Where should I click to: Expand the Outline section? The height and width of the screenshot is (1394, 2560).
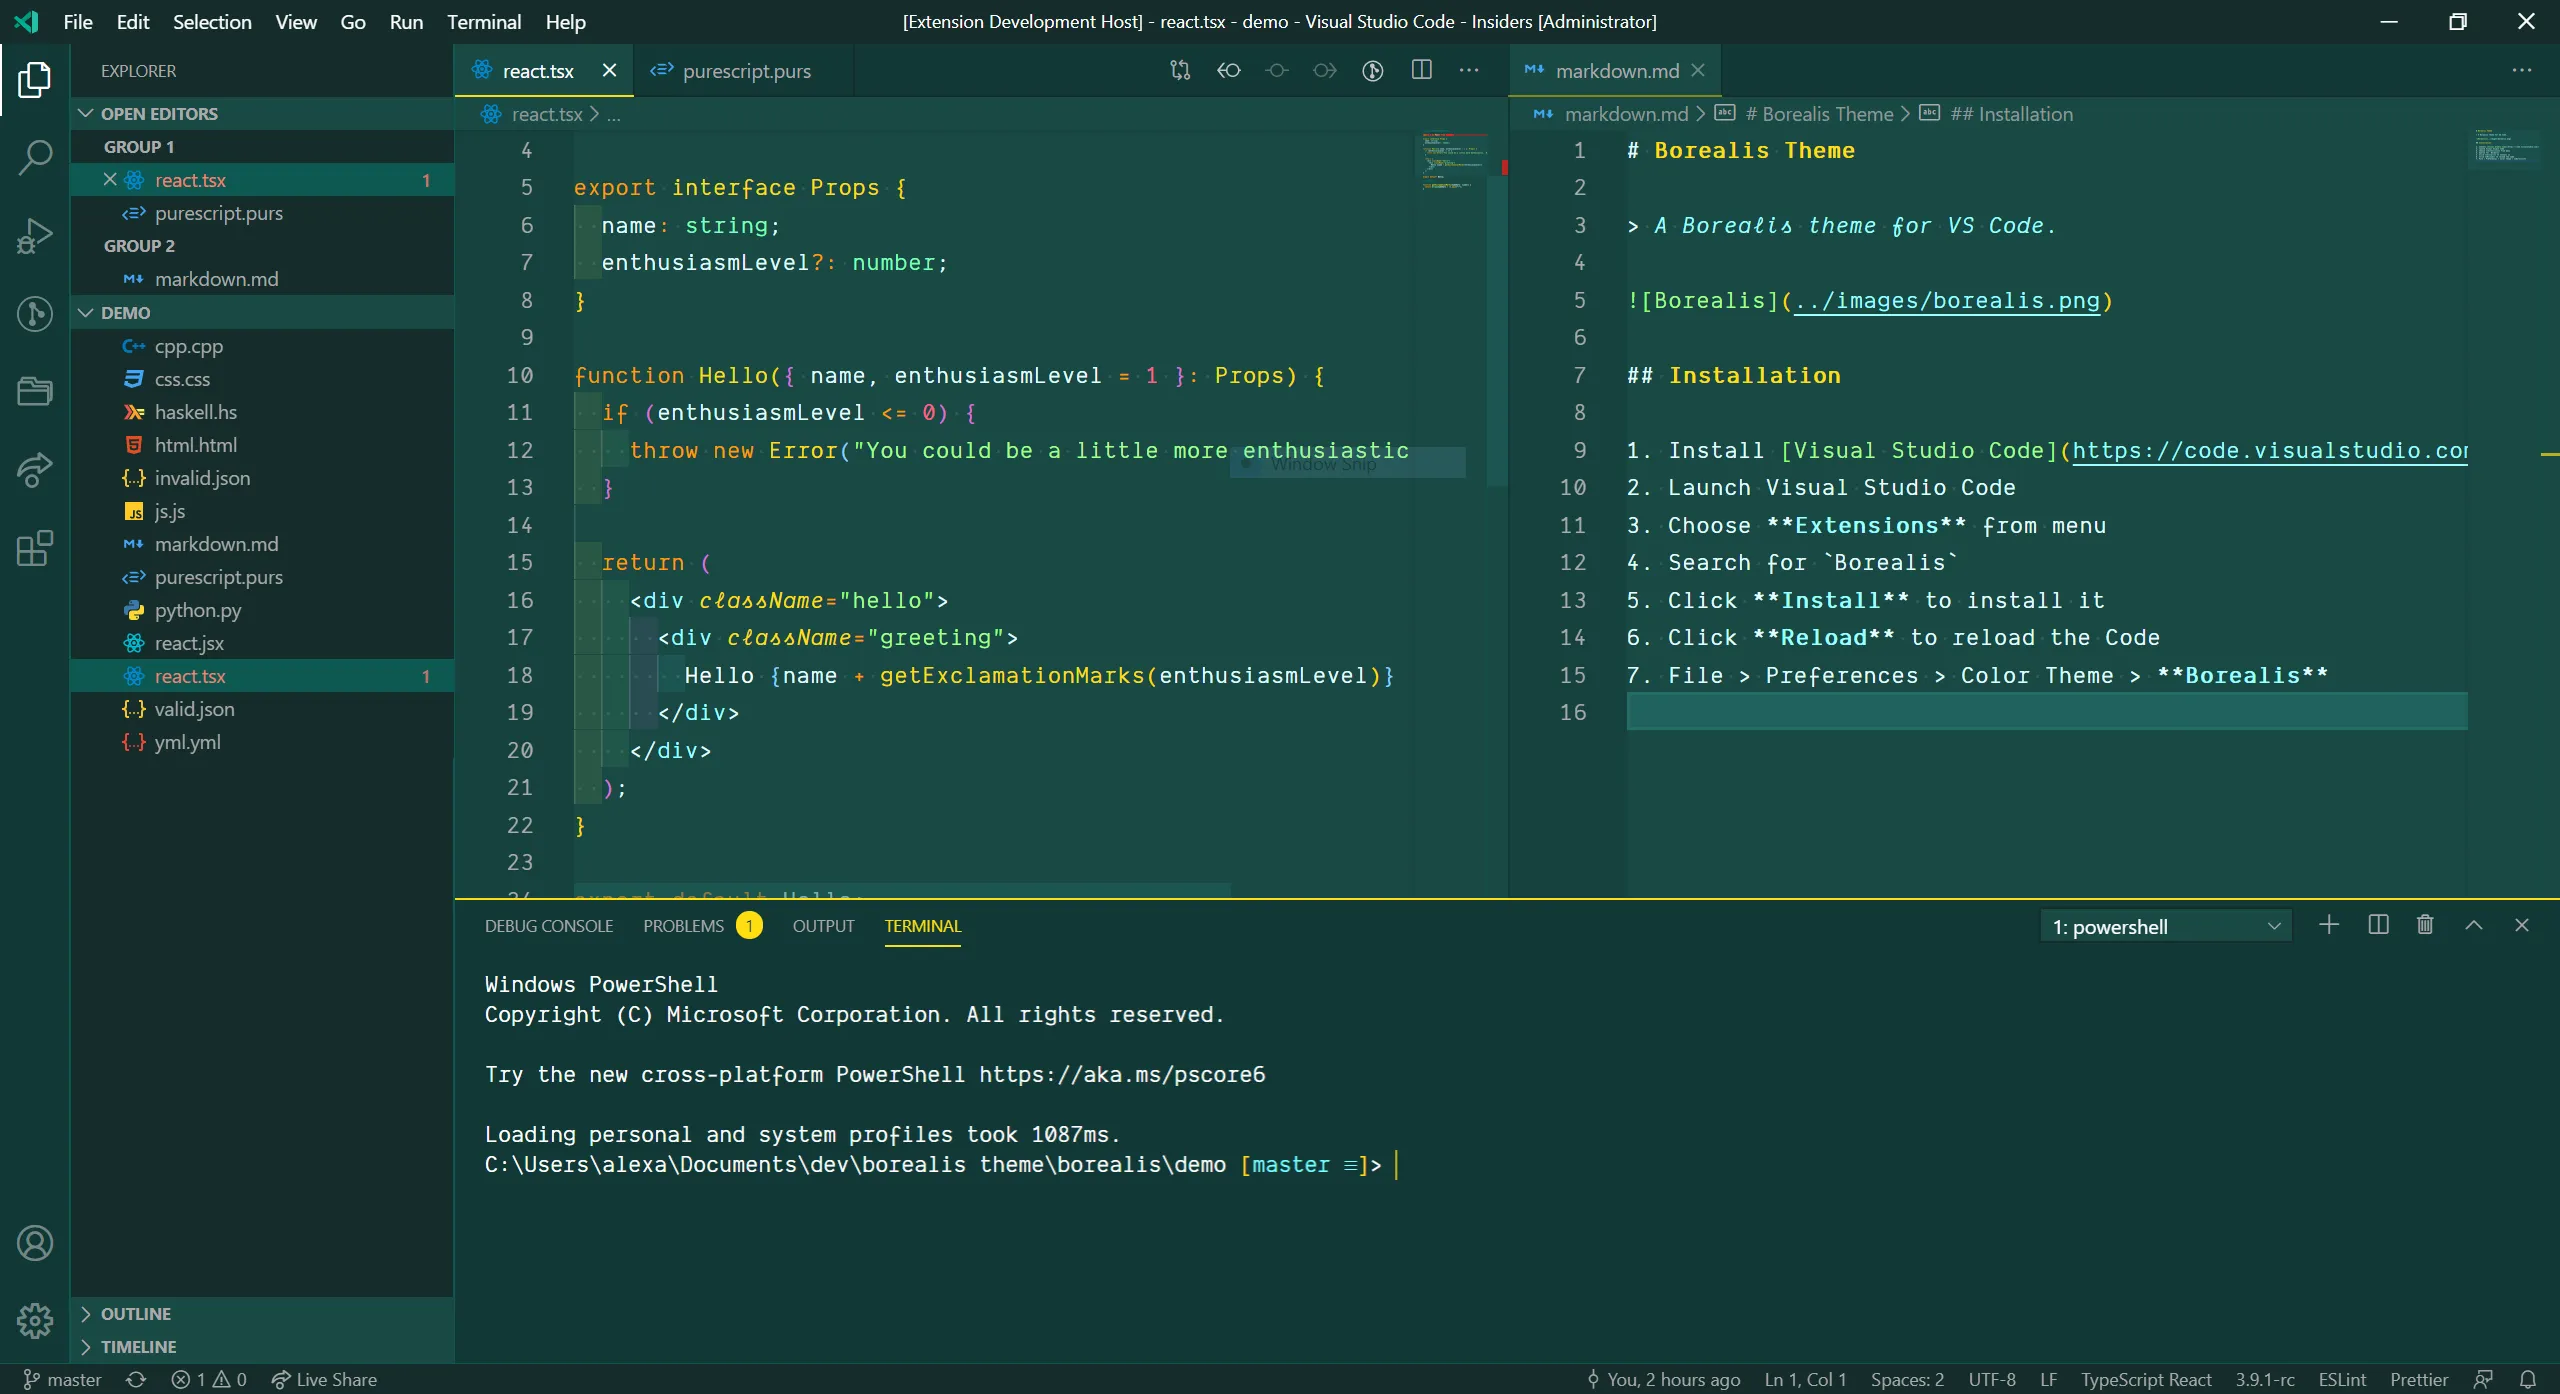click(262, 1313)
